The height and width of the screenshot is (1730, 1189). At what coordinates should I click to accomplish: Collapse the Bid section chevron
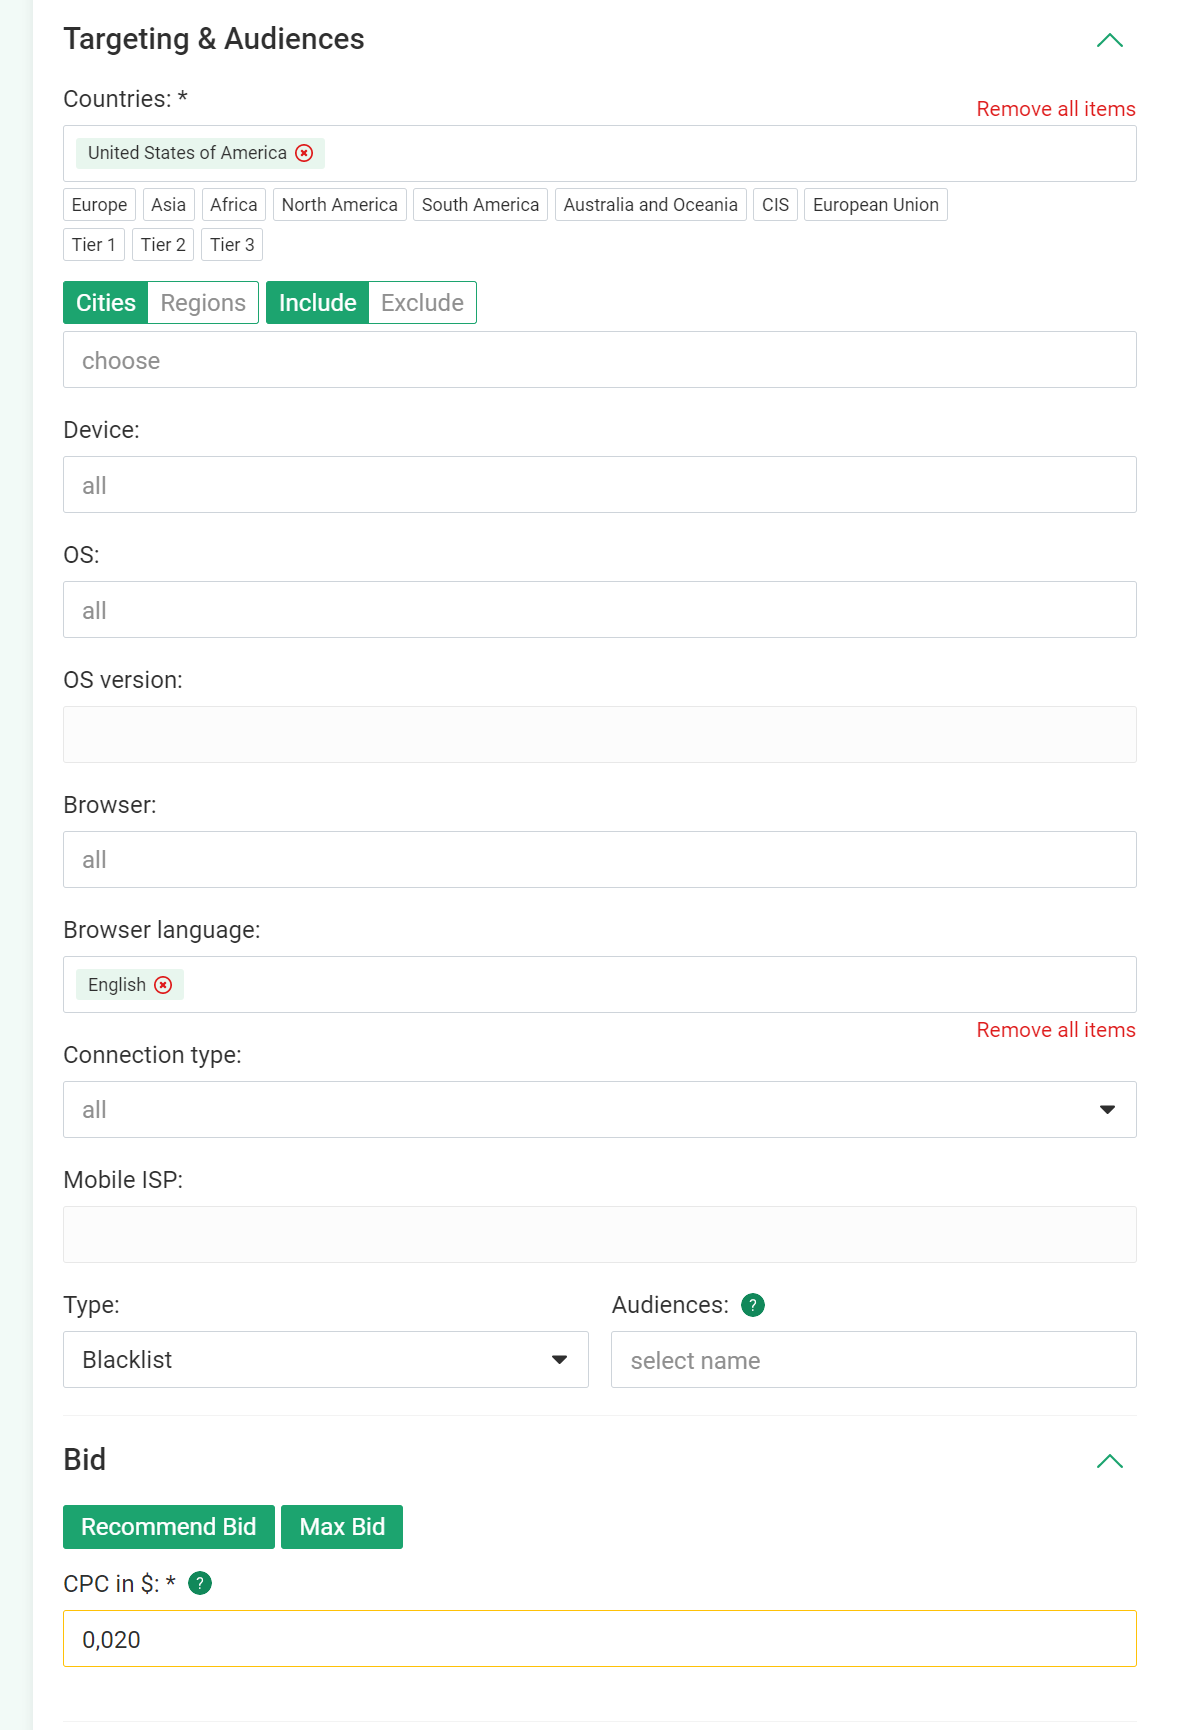tap(1110, 1461)
